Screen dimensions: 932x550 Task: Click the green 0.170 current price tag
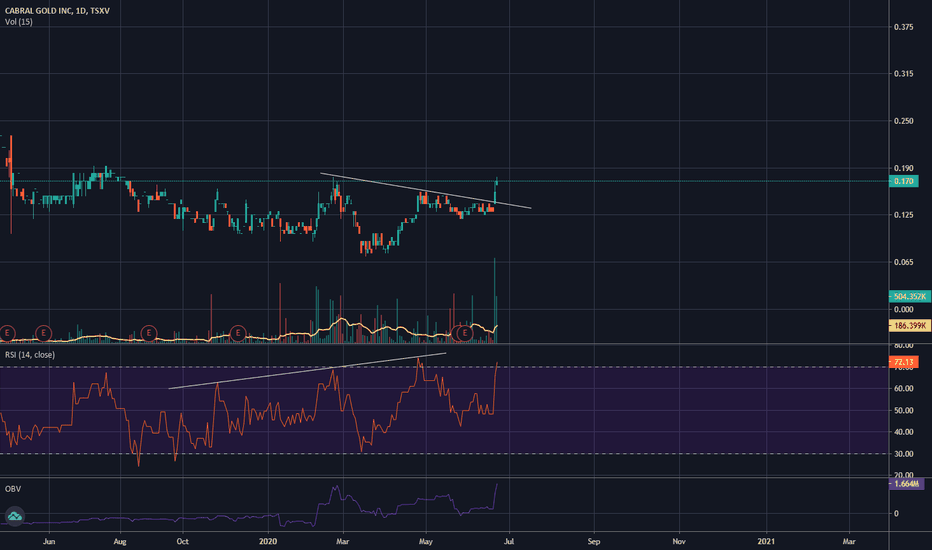click(x=903, y=181)
